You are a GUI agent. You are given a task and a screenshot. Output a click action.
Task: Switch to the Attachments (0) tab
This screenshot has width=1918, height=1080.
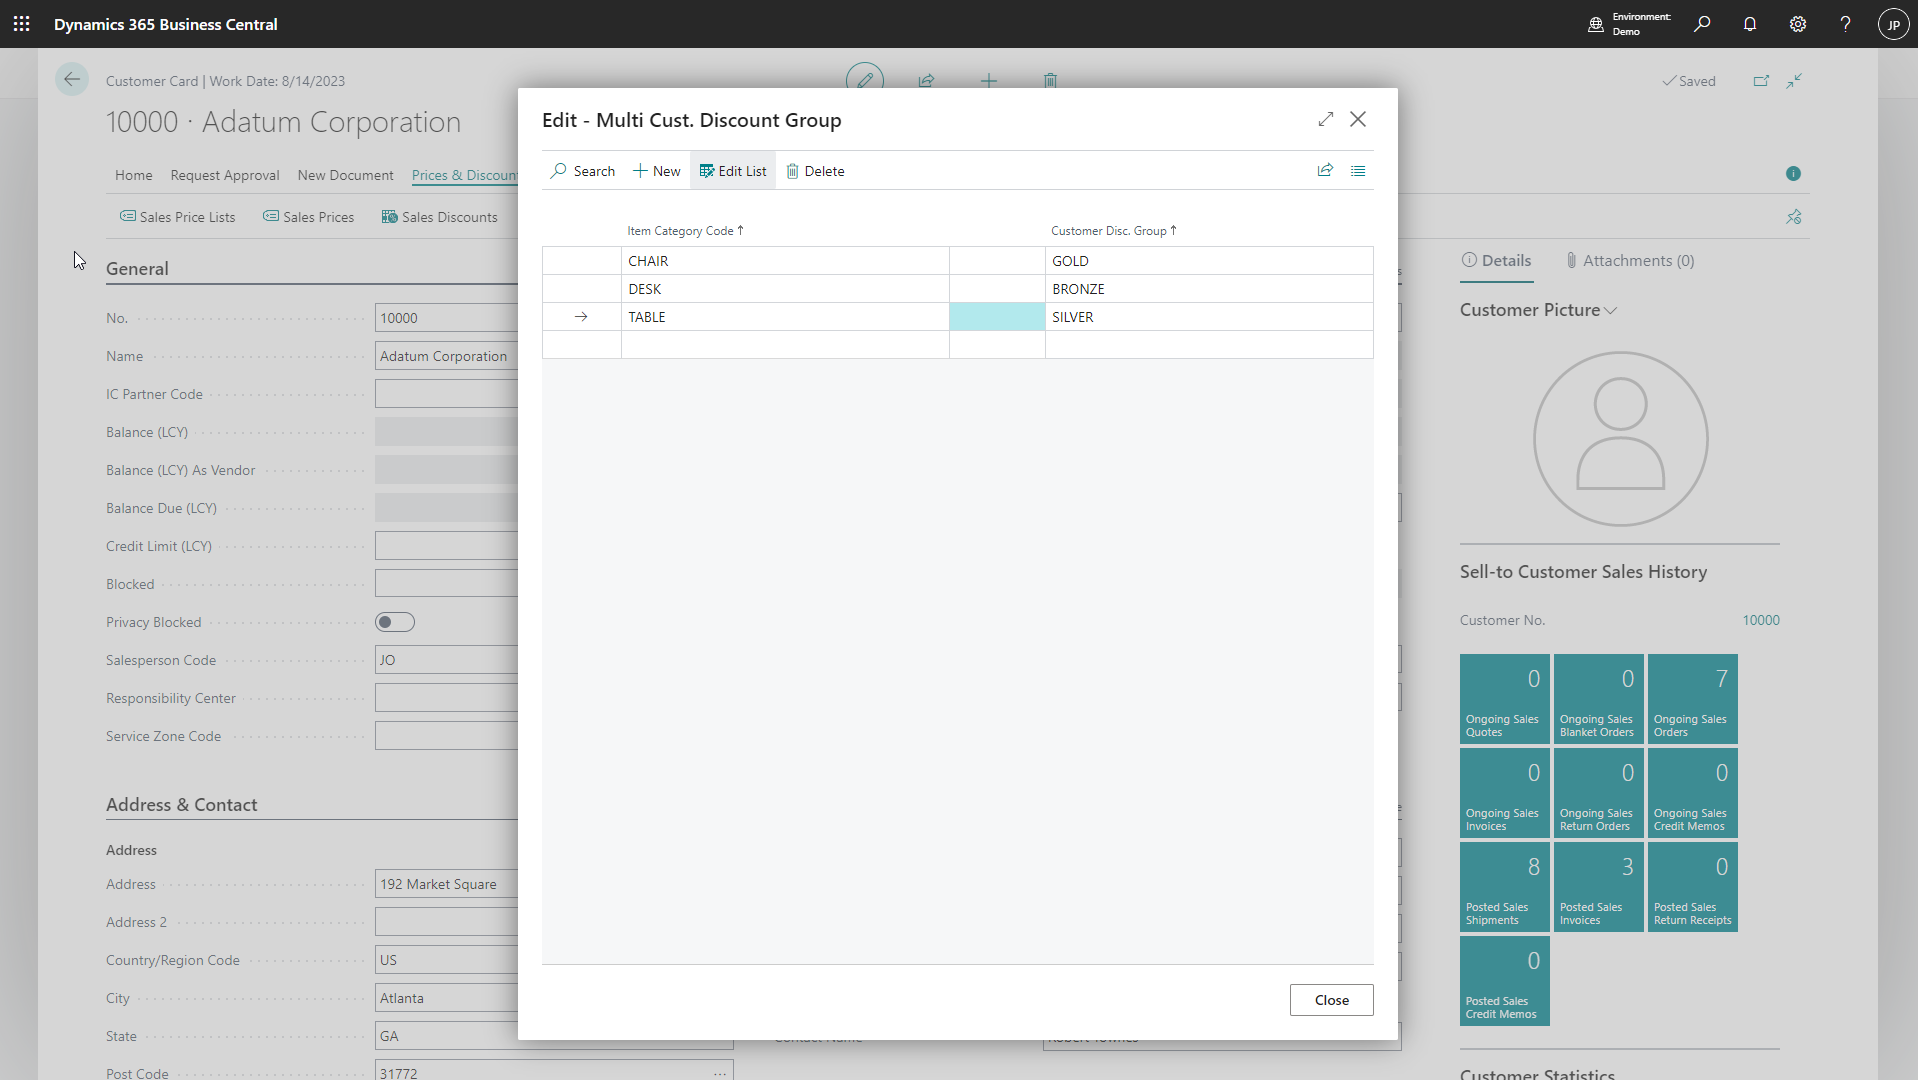point(1629,260)
